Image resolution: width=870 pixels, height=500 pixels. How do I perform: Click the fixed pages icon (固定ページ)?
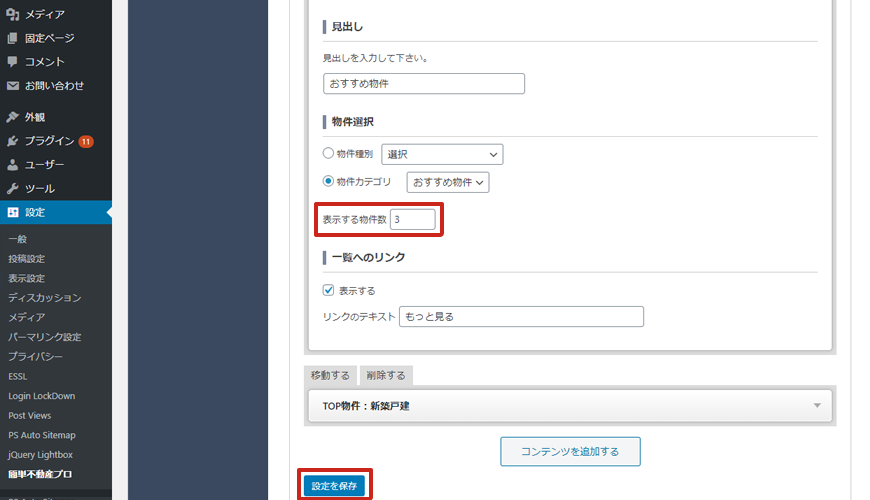click(x=13, y=38)
